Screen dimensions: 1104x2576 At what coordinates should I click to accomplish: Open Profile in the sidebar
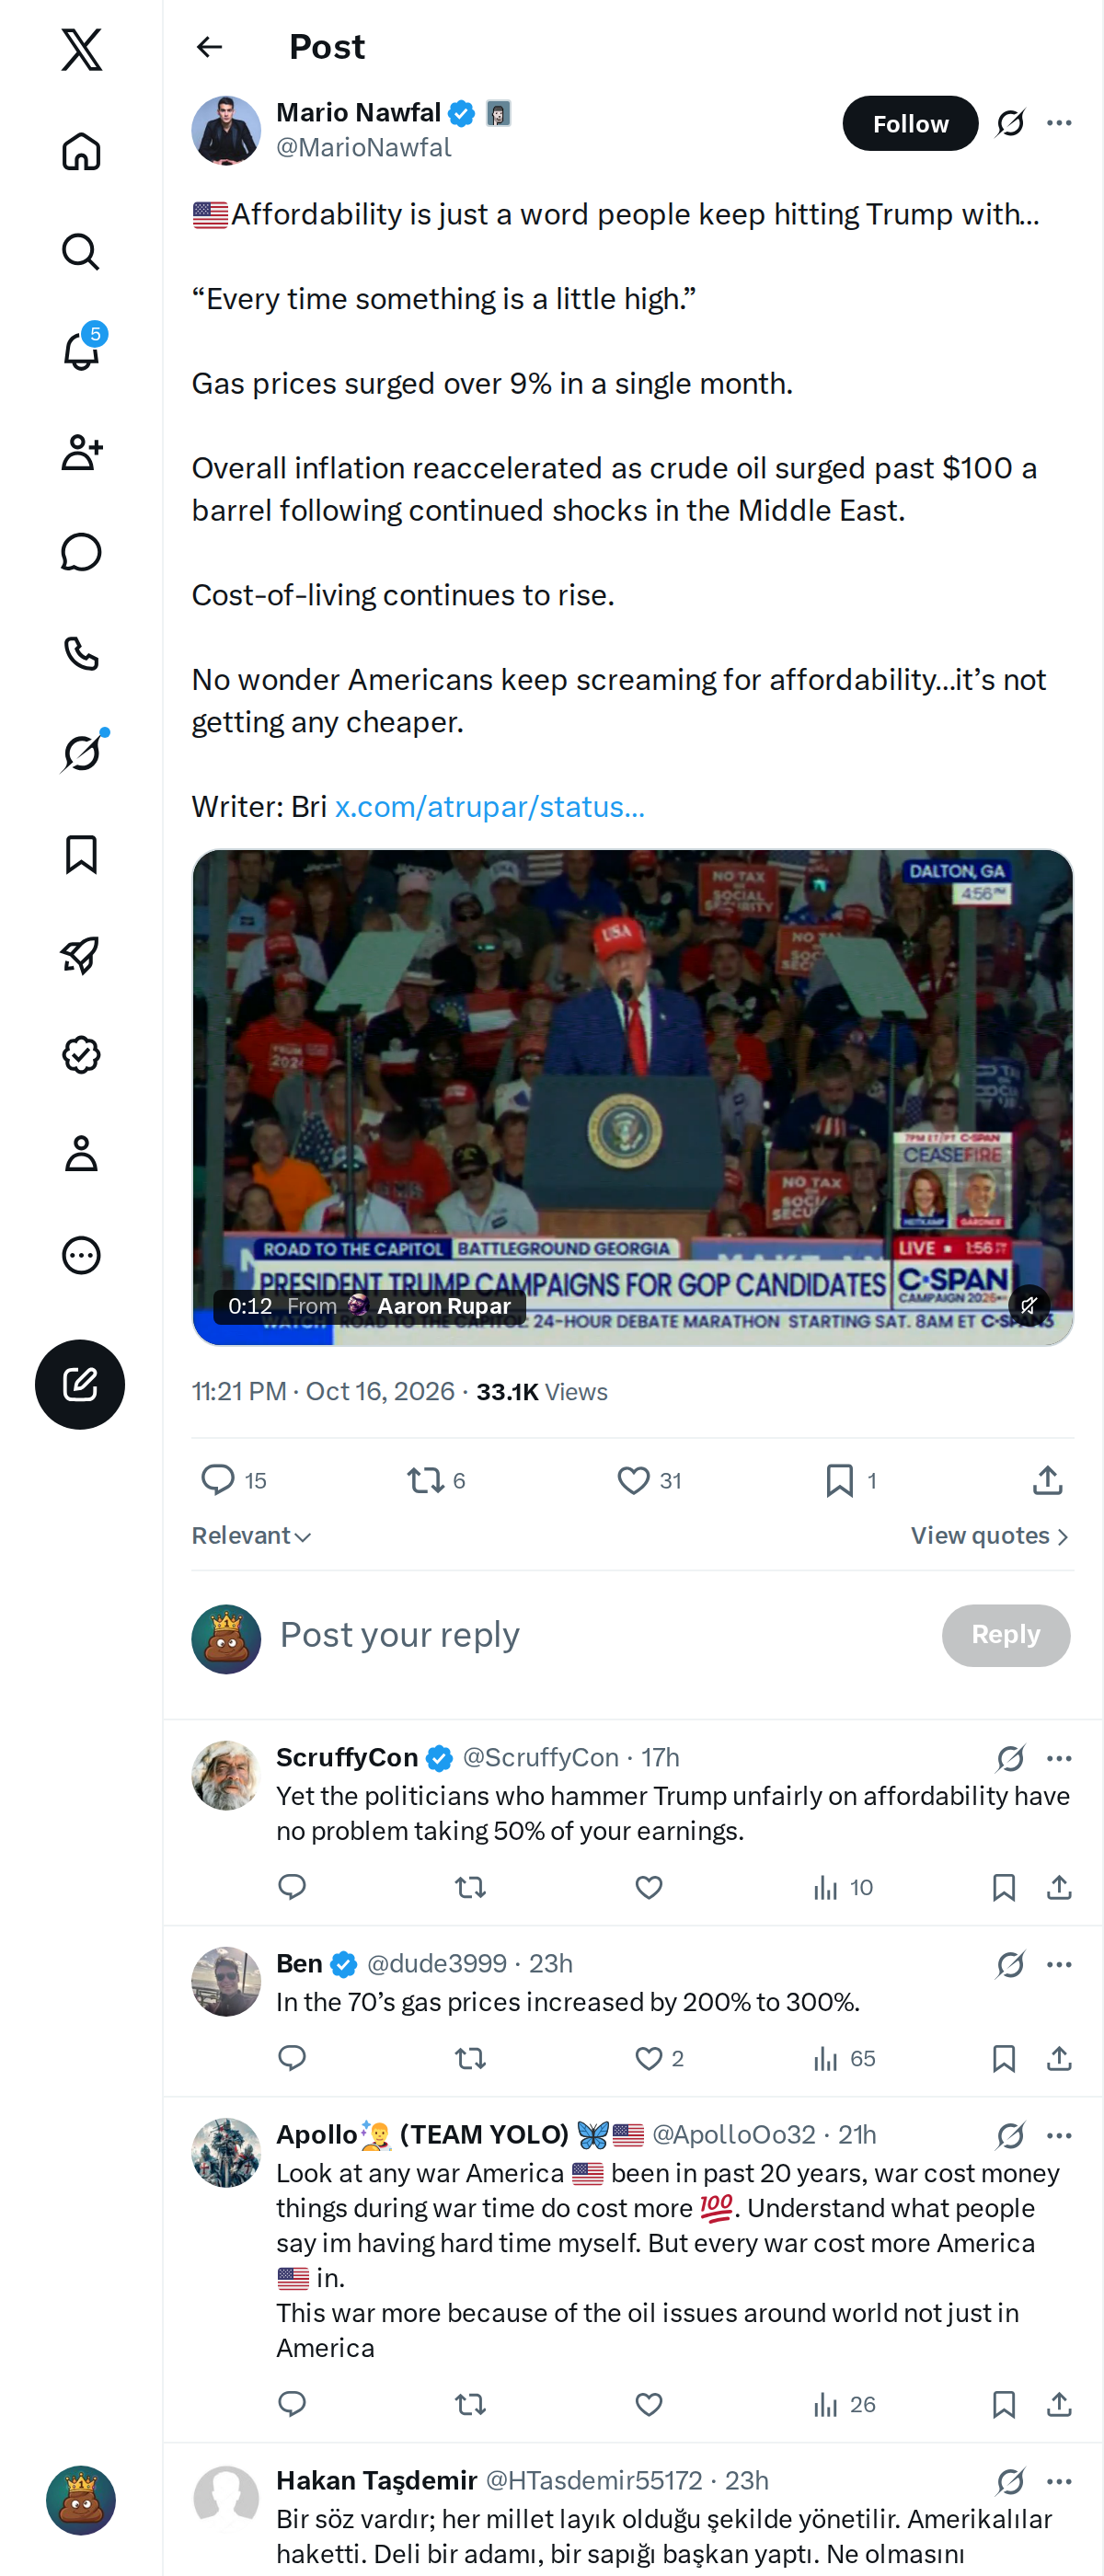coord(81,1154)
